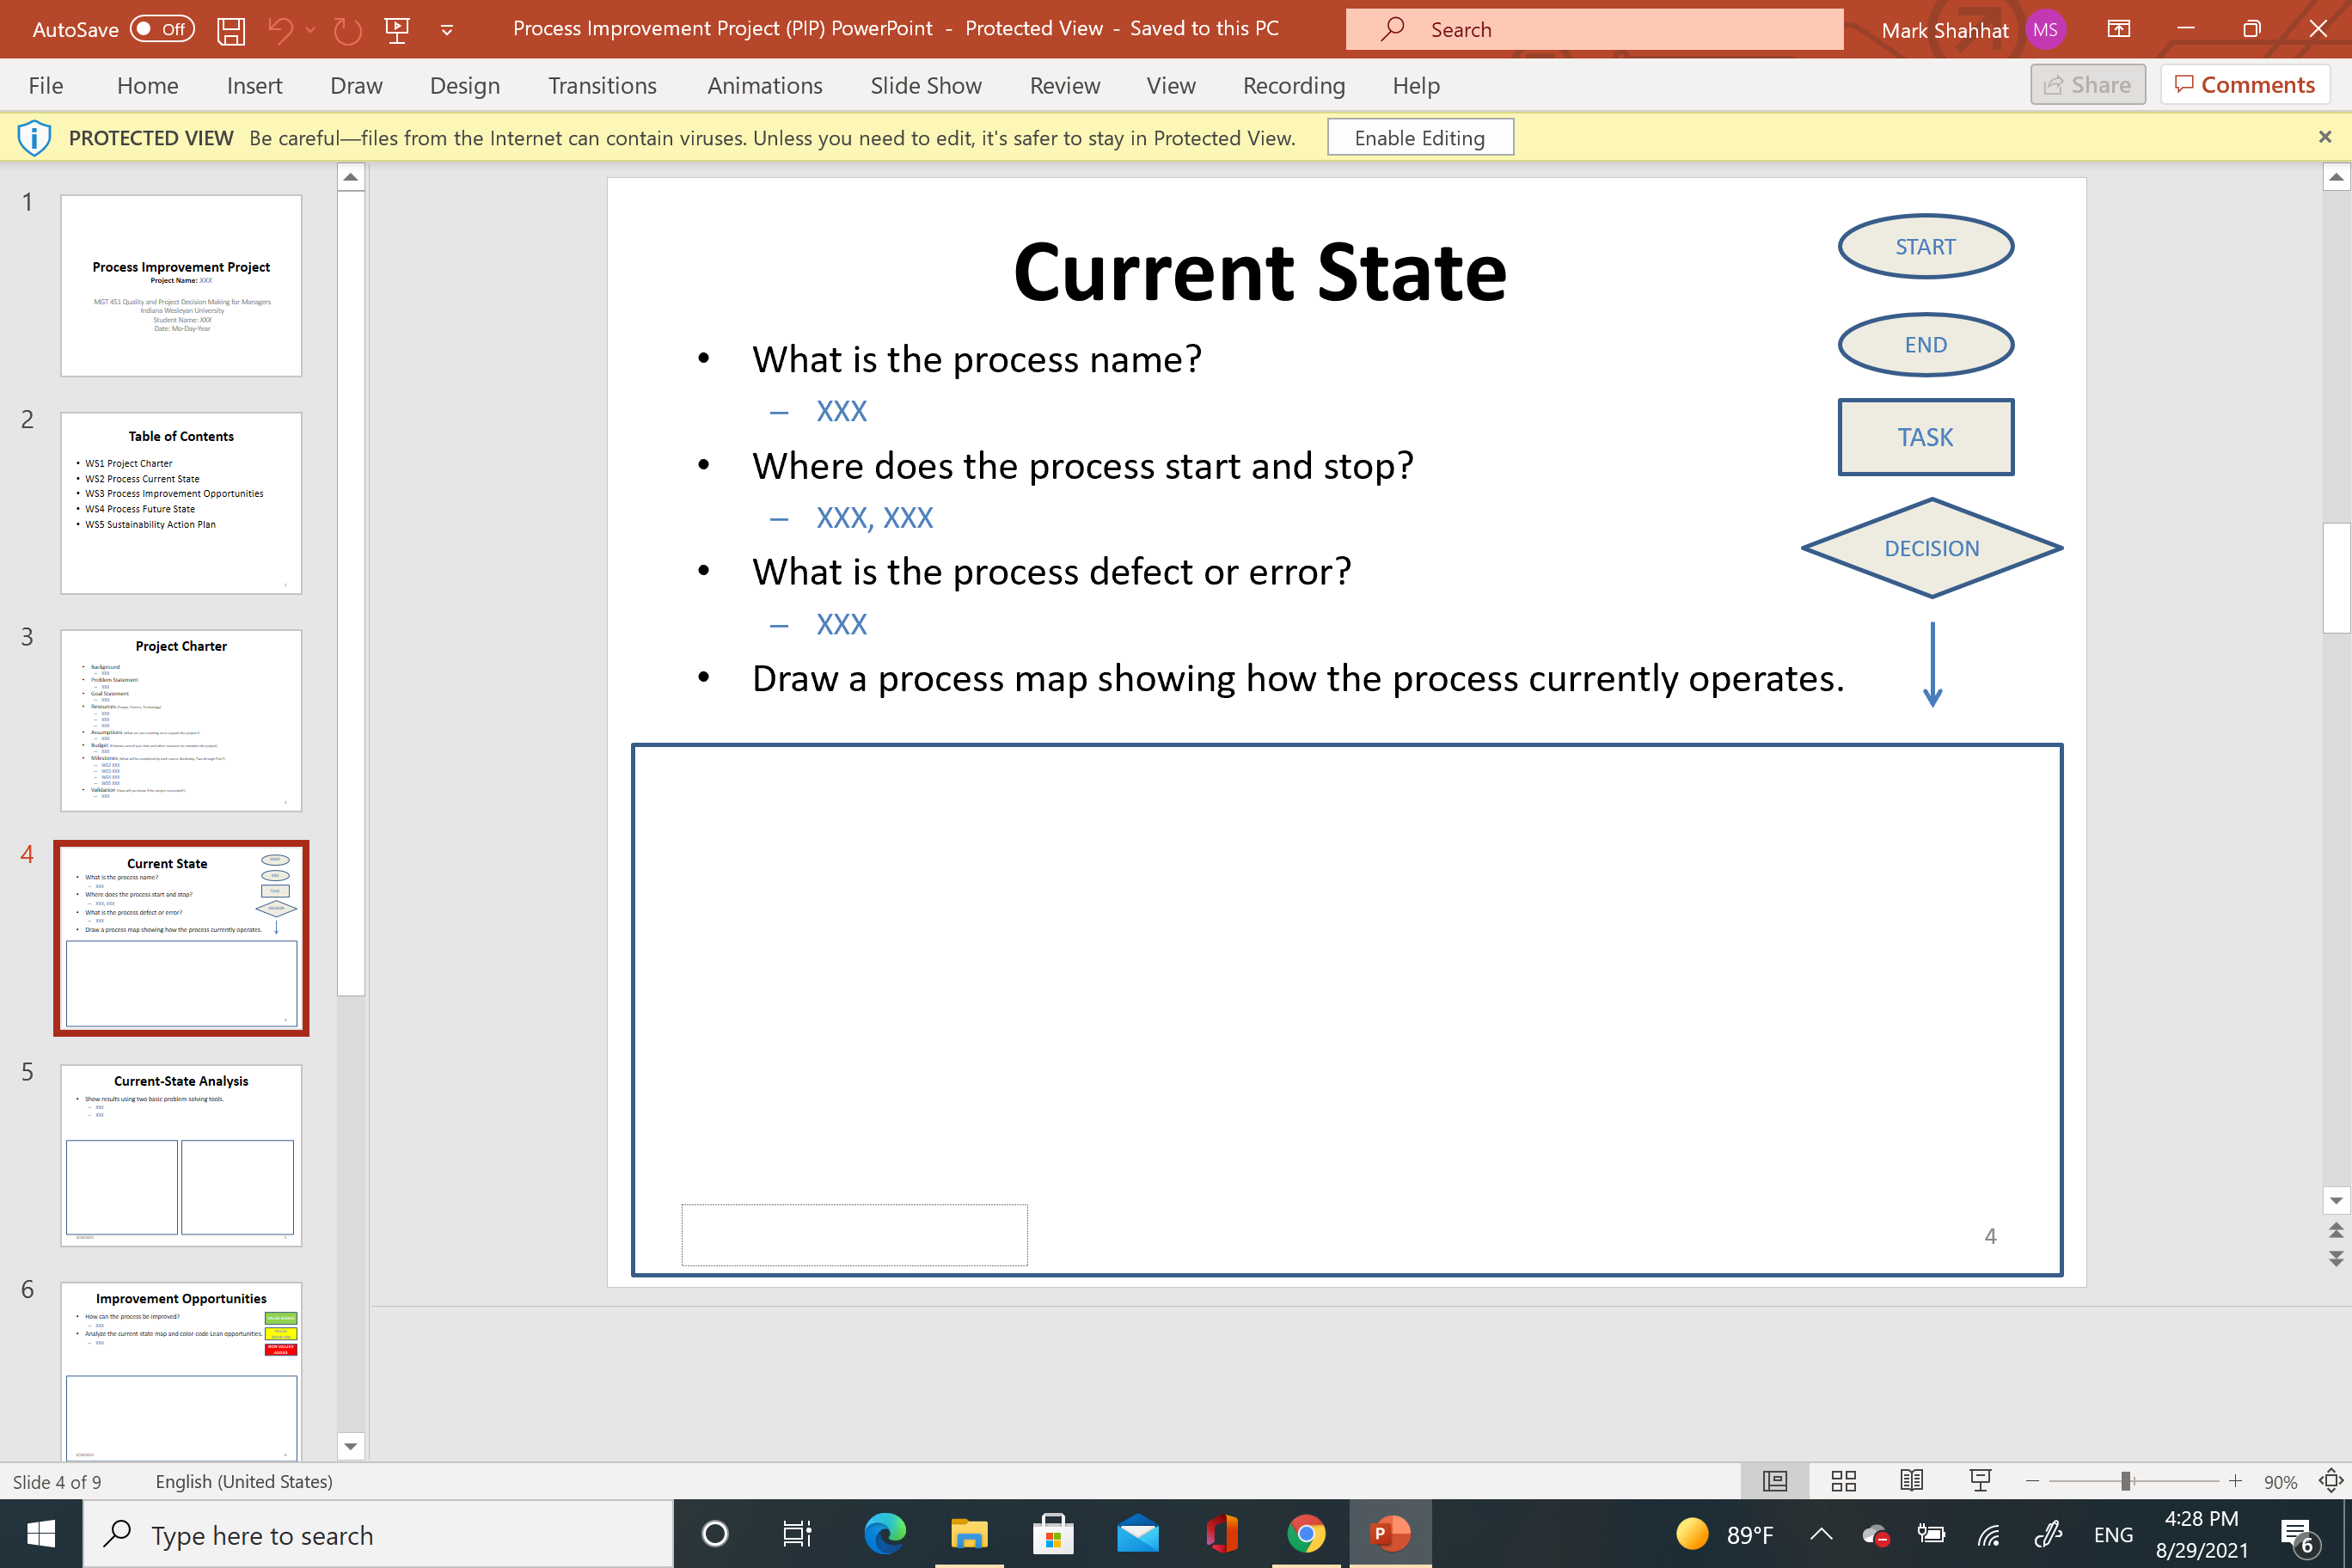The height and width of the screenshot is (1568, 2352).
Task: Open the Comments pane
Action: (x=2244, y=84)
